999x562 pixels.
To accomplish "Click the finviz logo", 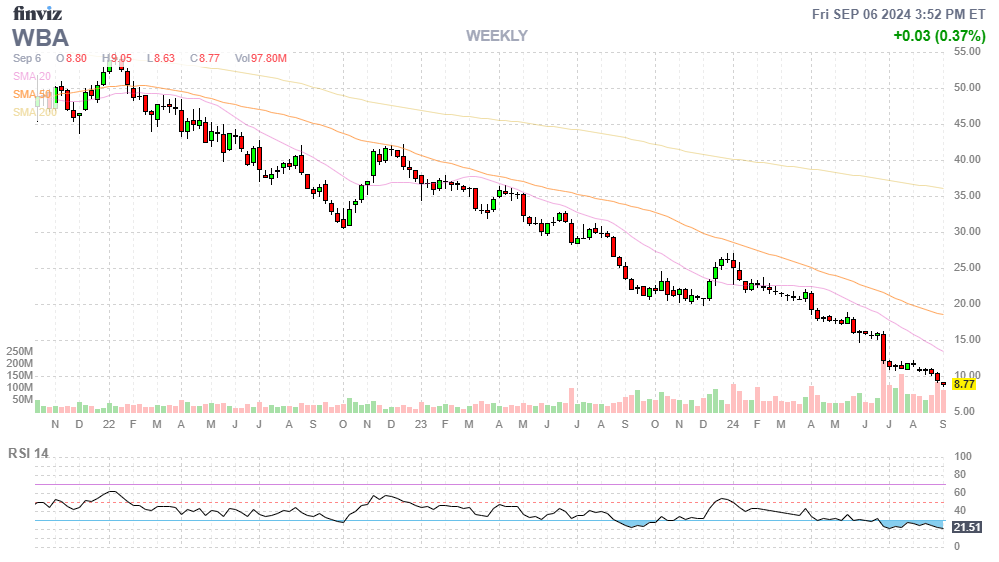I will tap(40, 14).
